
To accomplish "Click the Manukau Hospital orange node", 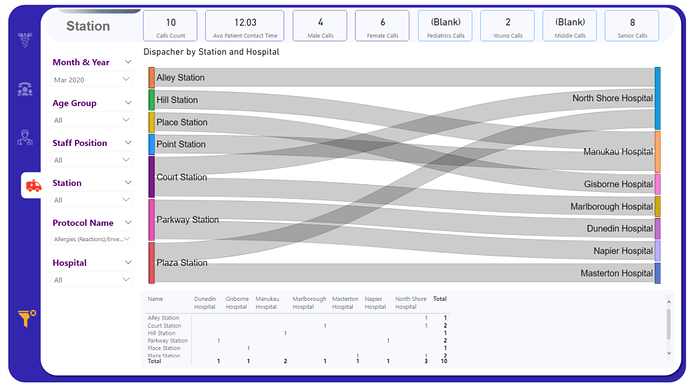I will click(x=657, y=151).
